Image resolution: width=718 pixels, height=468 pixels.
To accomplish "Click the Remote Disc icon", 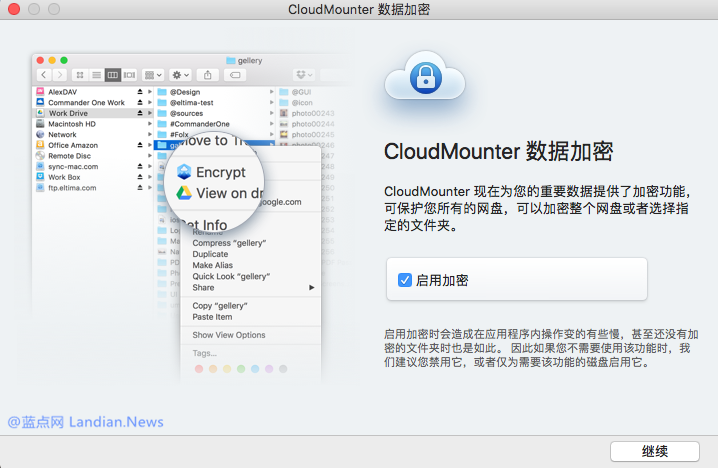I will click(x=40, y=156).
